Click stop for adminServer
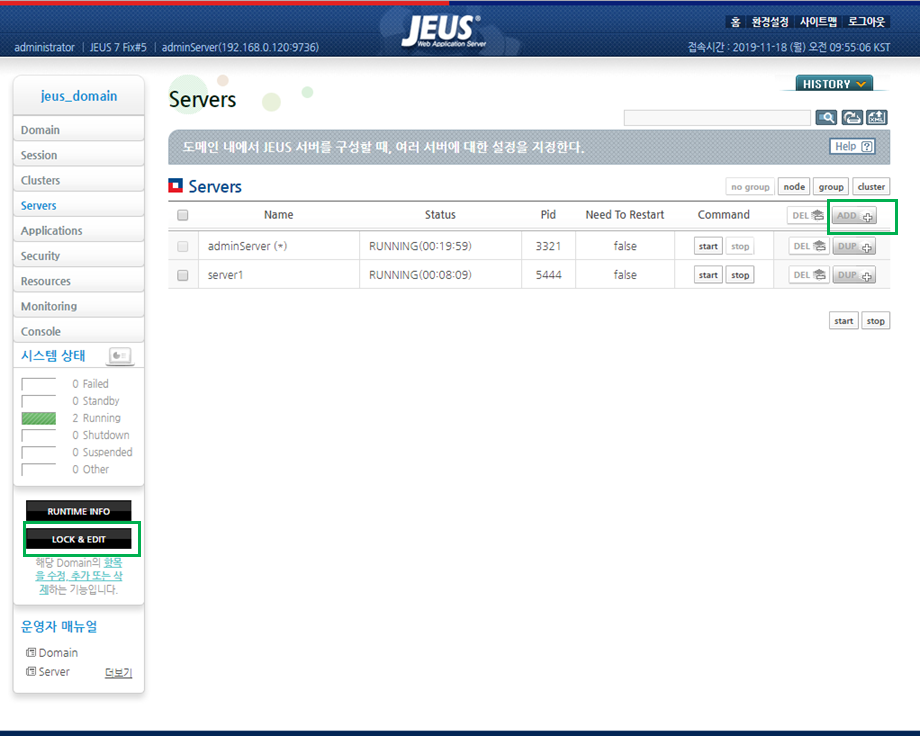The height and width of the screenshot is (736, 920). [x=740, y=247]
